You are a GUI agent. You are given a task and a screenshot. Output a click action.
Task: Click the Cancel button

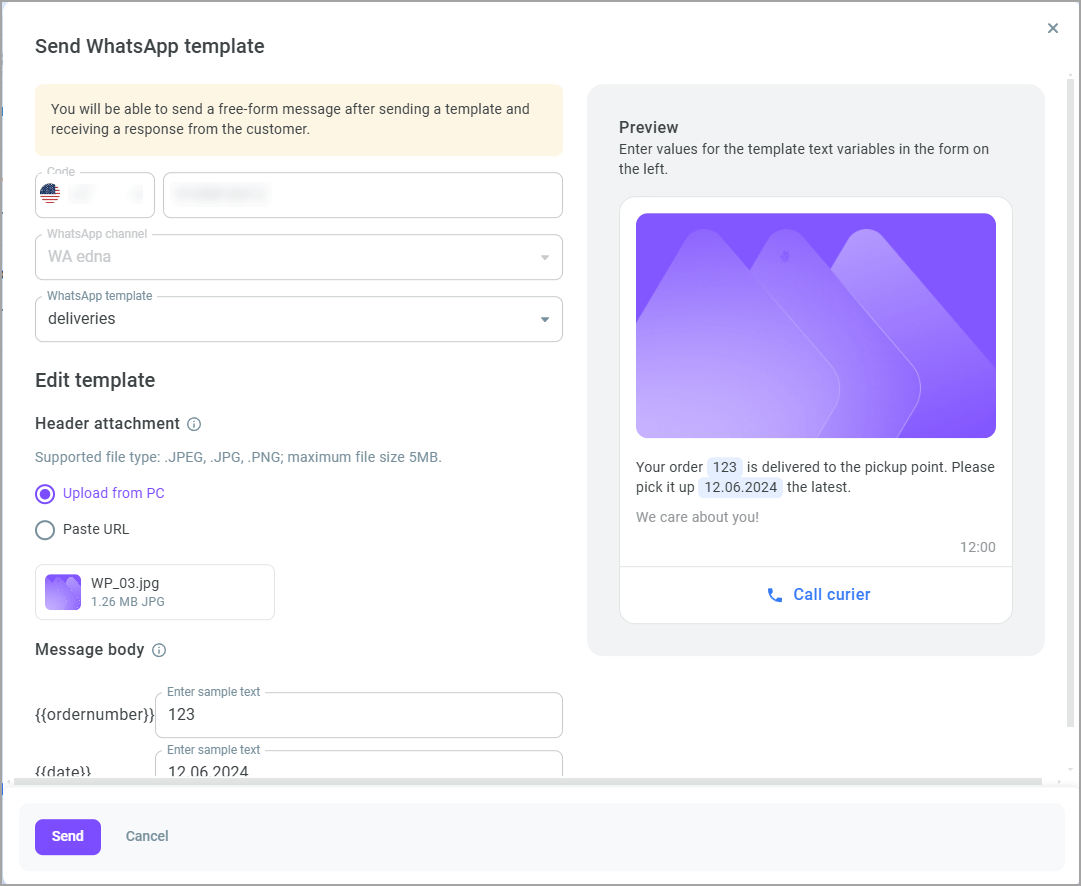(147, 836)
